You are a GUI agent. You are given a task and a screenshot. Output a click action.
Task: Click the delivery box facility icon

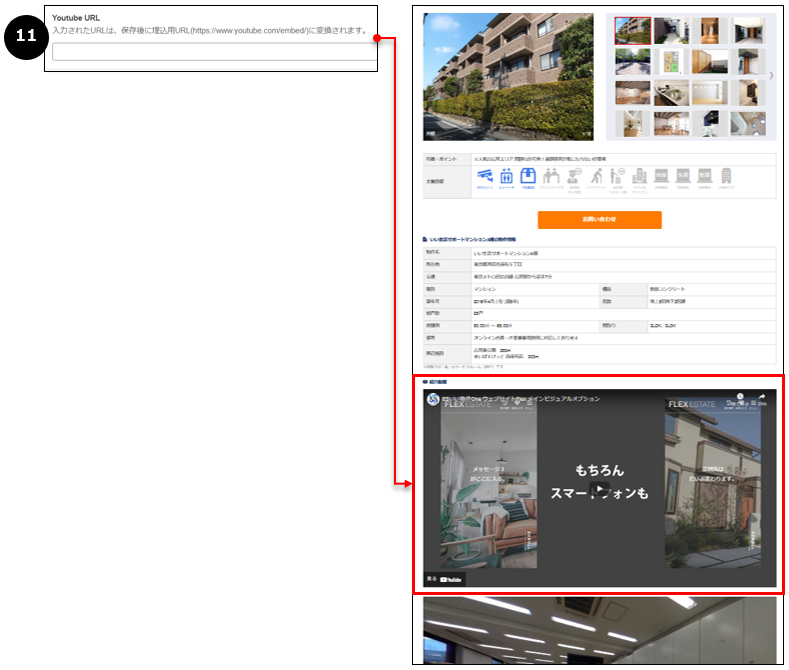click(x=529, y=176)
